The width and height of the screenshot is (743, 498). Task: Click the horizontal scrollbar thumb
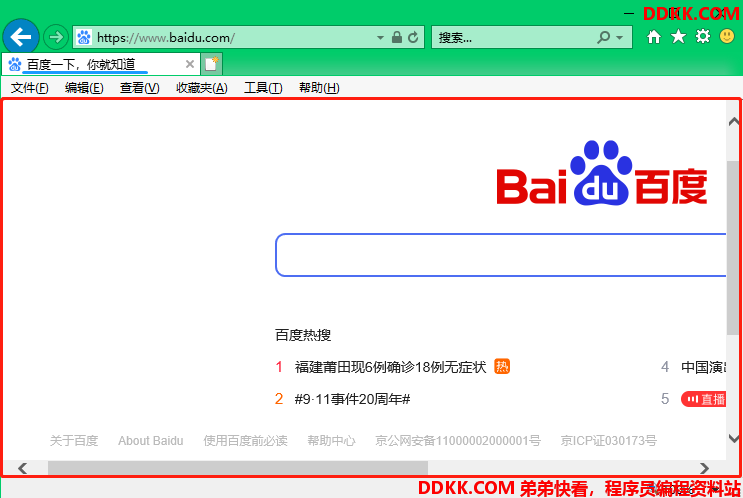[x=238, y=468]
